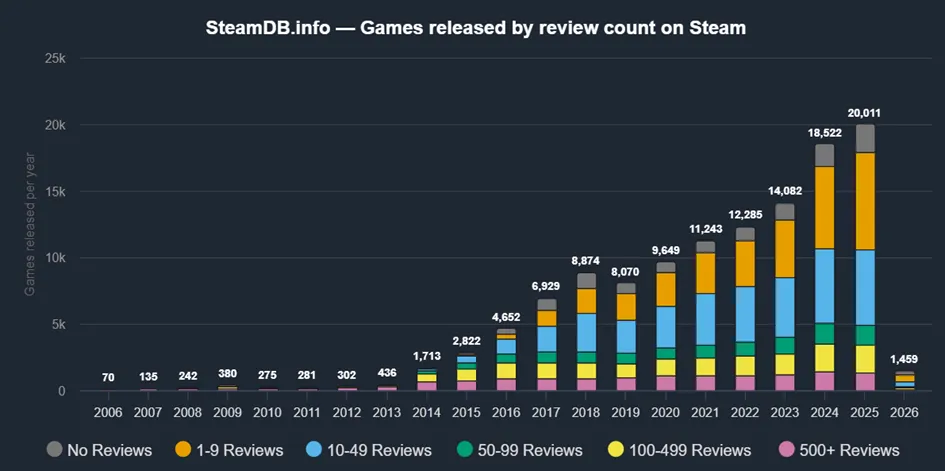
Task: Click the yellow 100-499 Reviews legend dot
Action: pyautogui.click(x=614, y=449)
